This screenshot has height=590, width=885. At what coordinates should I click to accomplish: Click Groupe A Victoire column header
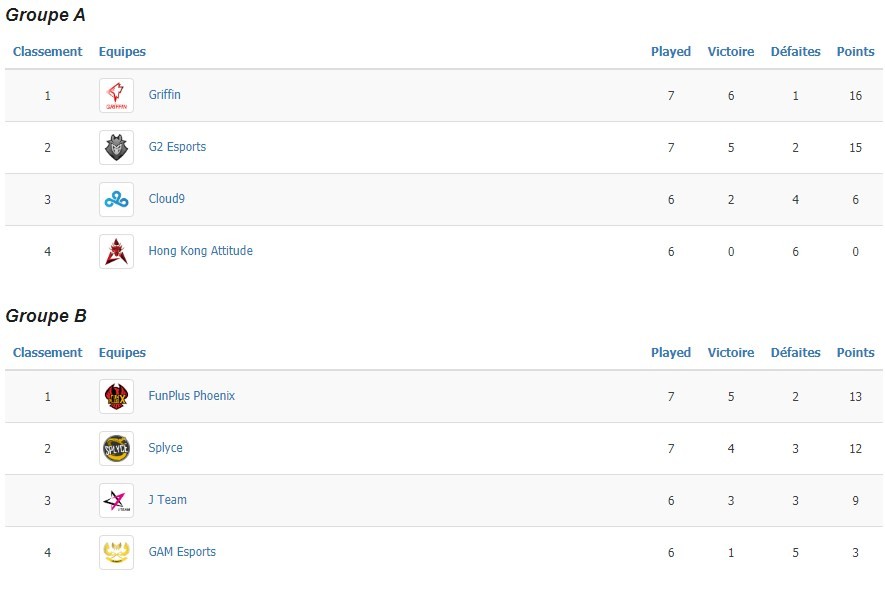click(730, 51)
